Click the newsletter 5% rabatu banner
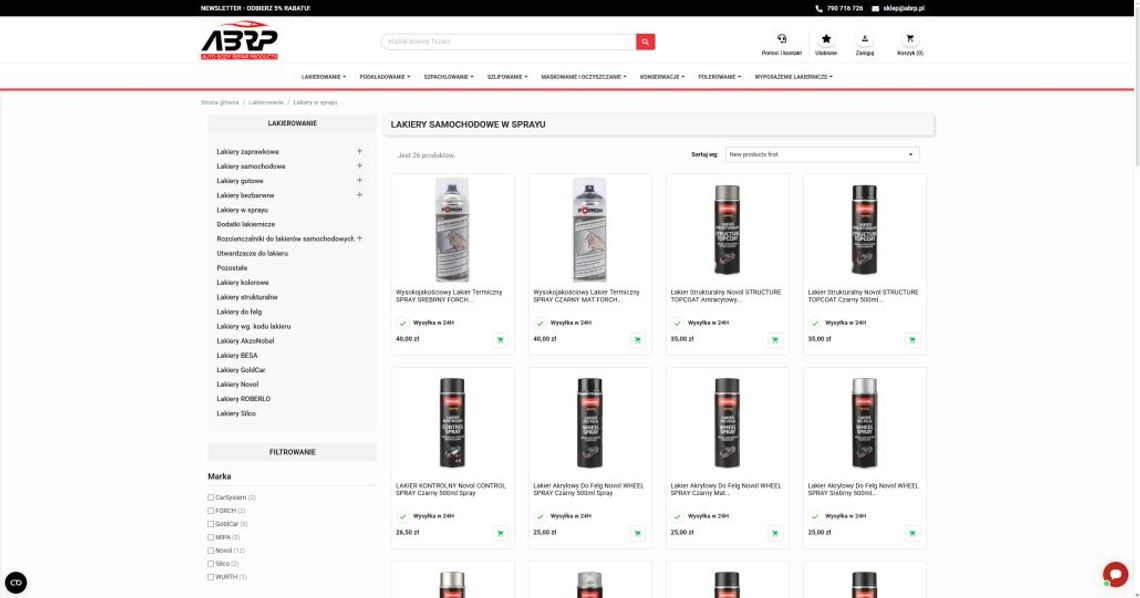1140x598 pixels. pyautogui.click(x=255, y=9)
